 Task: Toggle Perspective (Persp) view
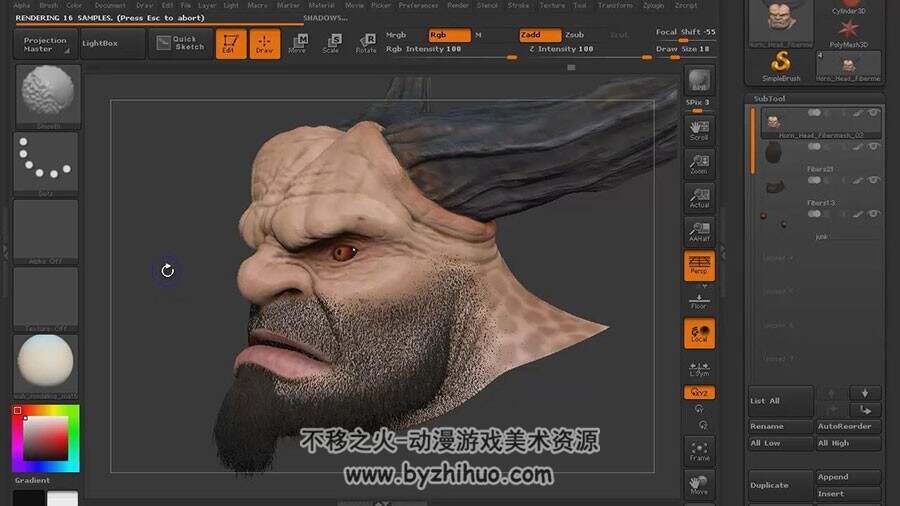[x=699, y=266]
